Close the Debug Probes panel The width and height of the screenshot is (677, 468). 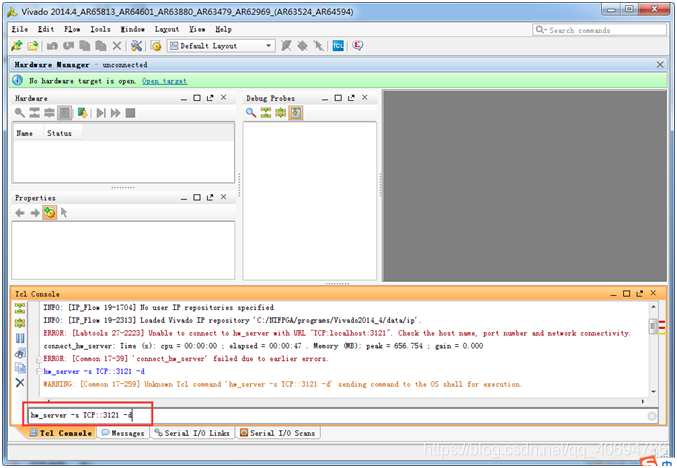tap(365, 98)
